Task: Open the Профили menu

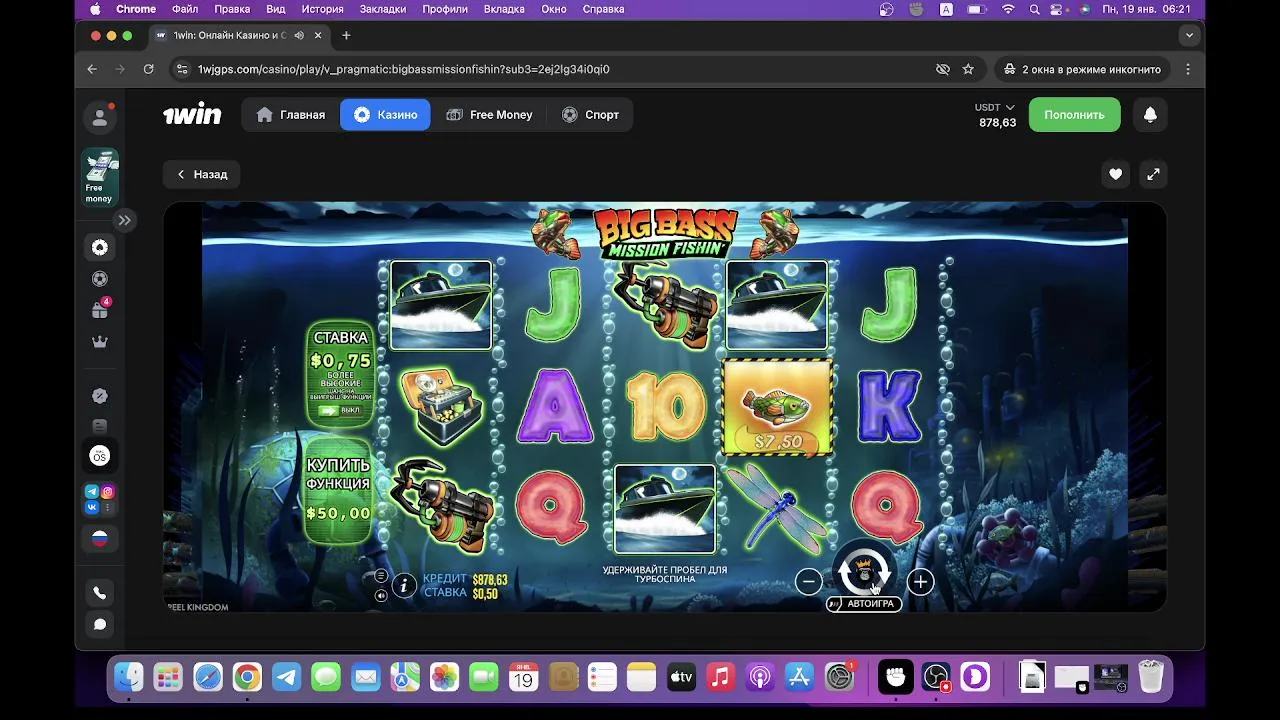Action: coord(445,9)
